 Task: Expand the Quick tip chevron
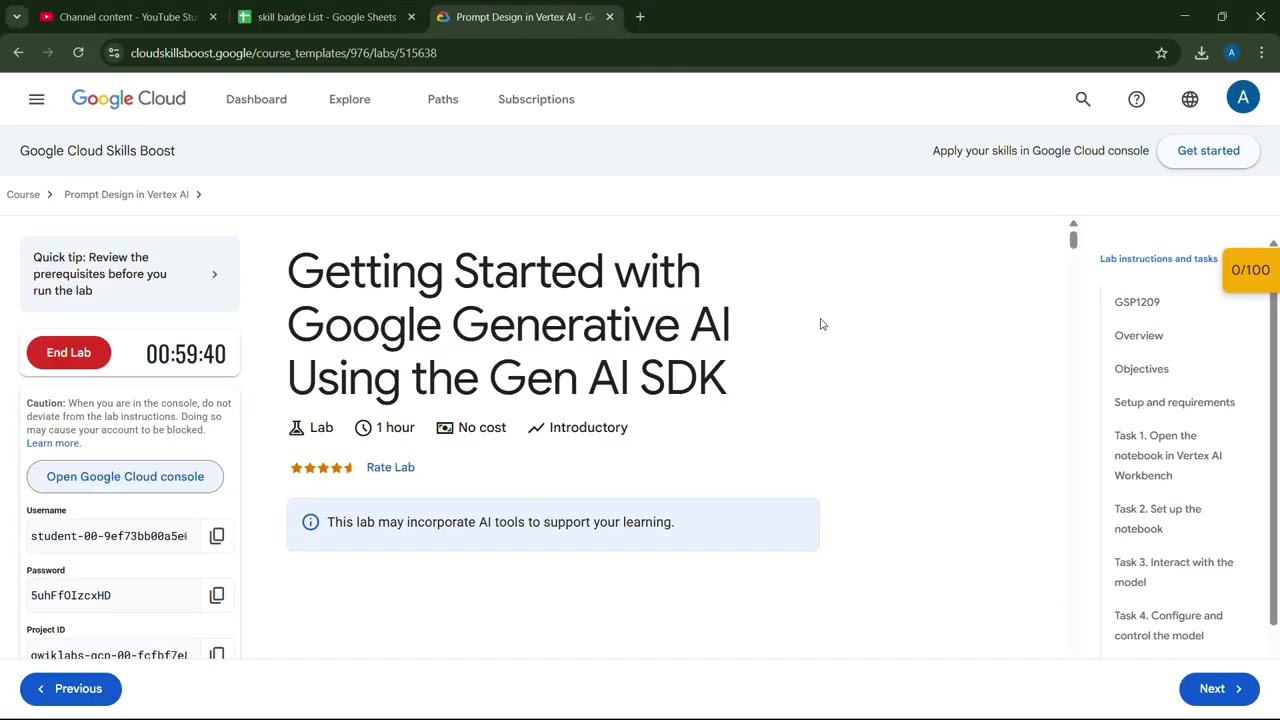[x=214, y=274]
